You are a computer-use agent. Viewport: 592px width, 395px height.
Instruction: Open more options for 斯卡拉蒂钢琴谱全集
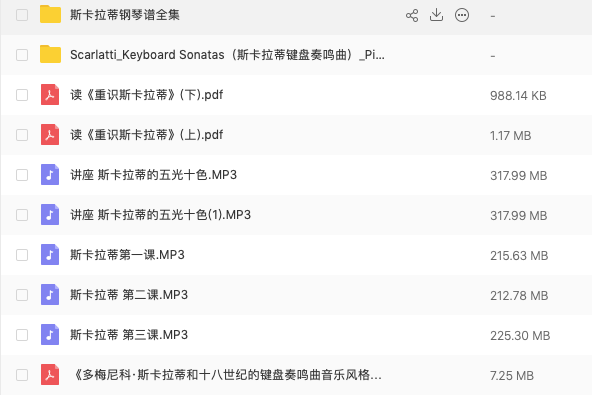click(x=462, y=15)
